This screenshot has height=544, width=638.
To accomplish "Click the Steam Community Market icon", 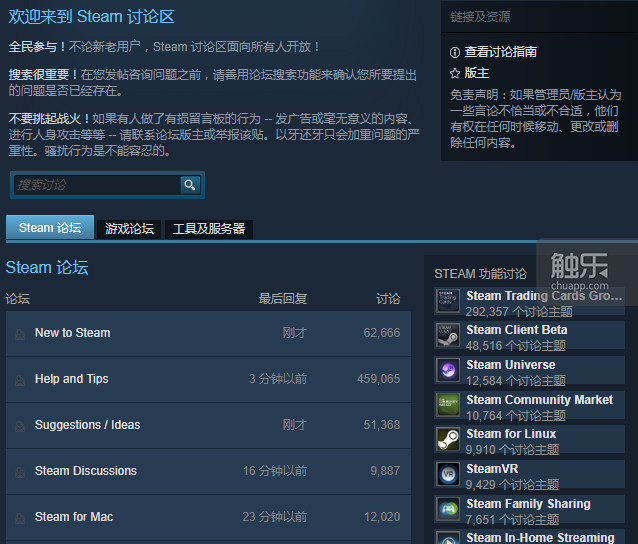I will [448, 405].
